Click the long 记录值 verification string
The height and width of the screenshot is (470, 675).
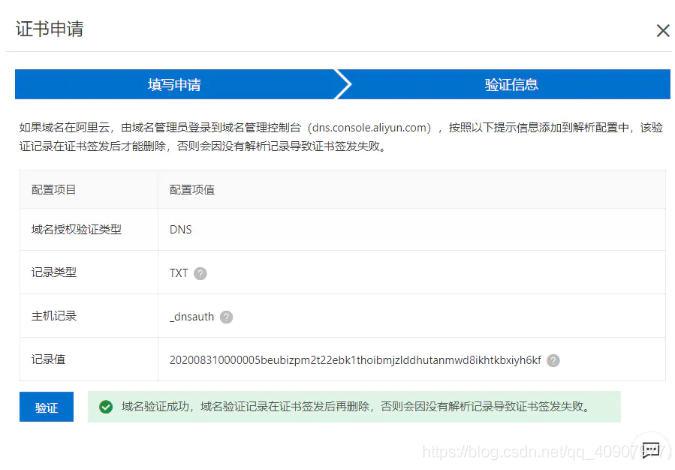tap(355, 360)
